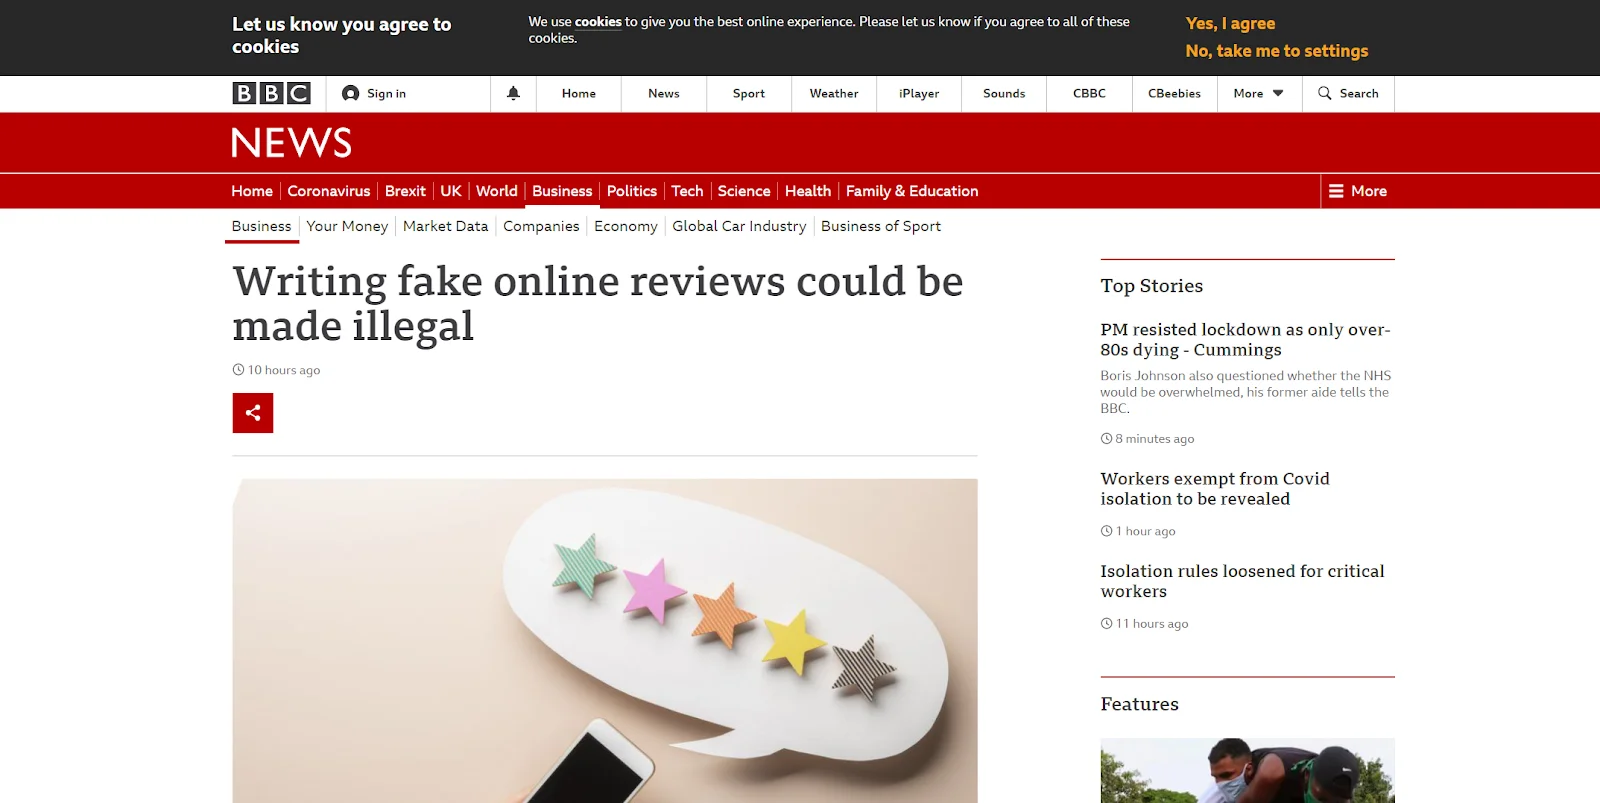Open News in BBC top bar
1600x803 pixels.
pos(664,93)
